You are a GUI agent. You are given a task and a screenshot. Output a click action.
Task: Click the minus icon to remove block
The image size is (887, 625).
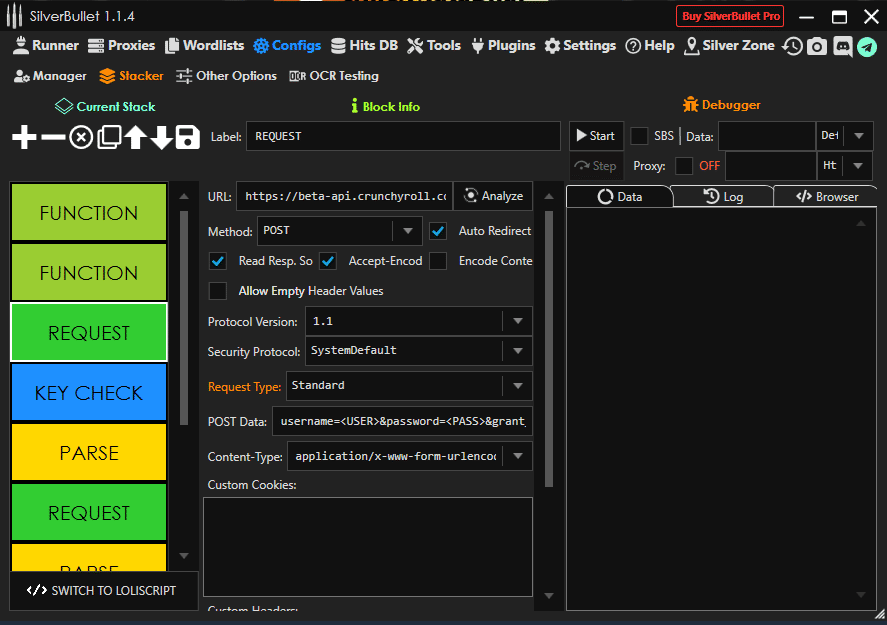53,138
